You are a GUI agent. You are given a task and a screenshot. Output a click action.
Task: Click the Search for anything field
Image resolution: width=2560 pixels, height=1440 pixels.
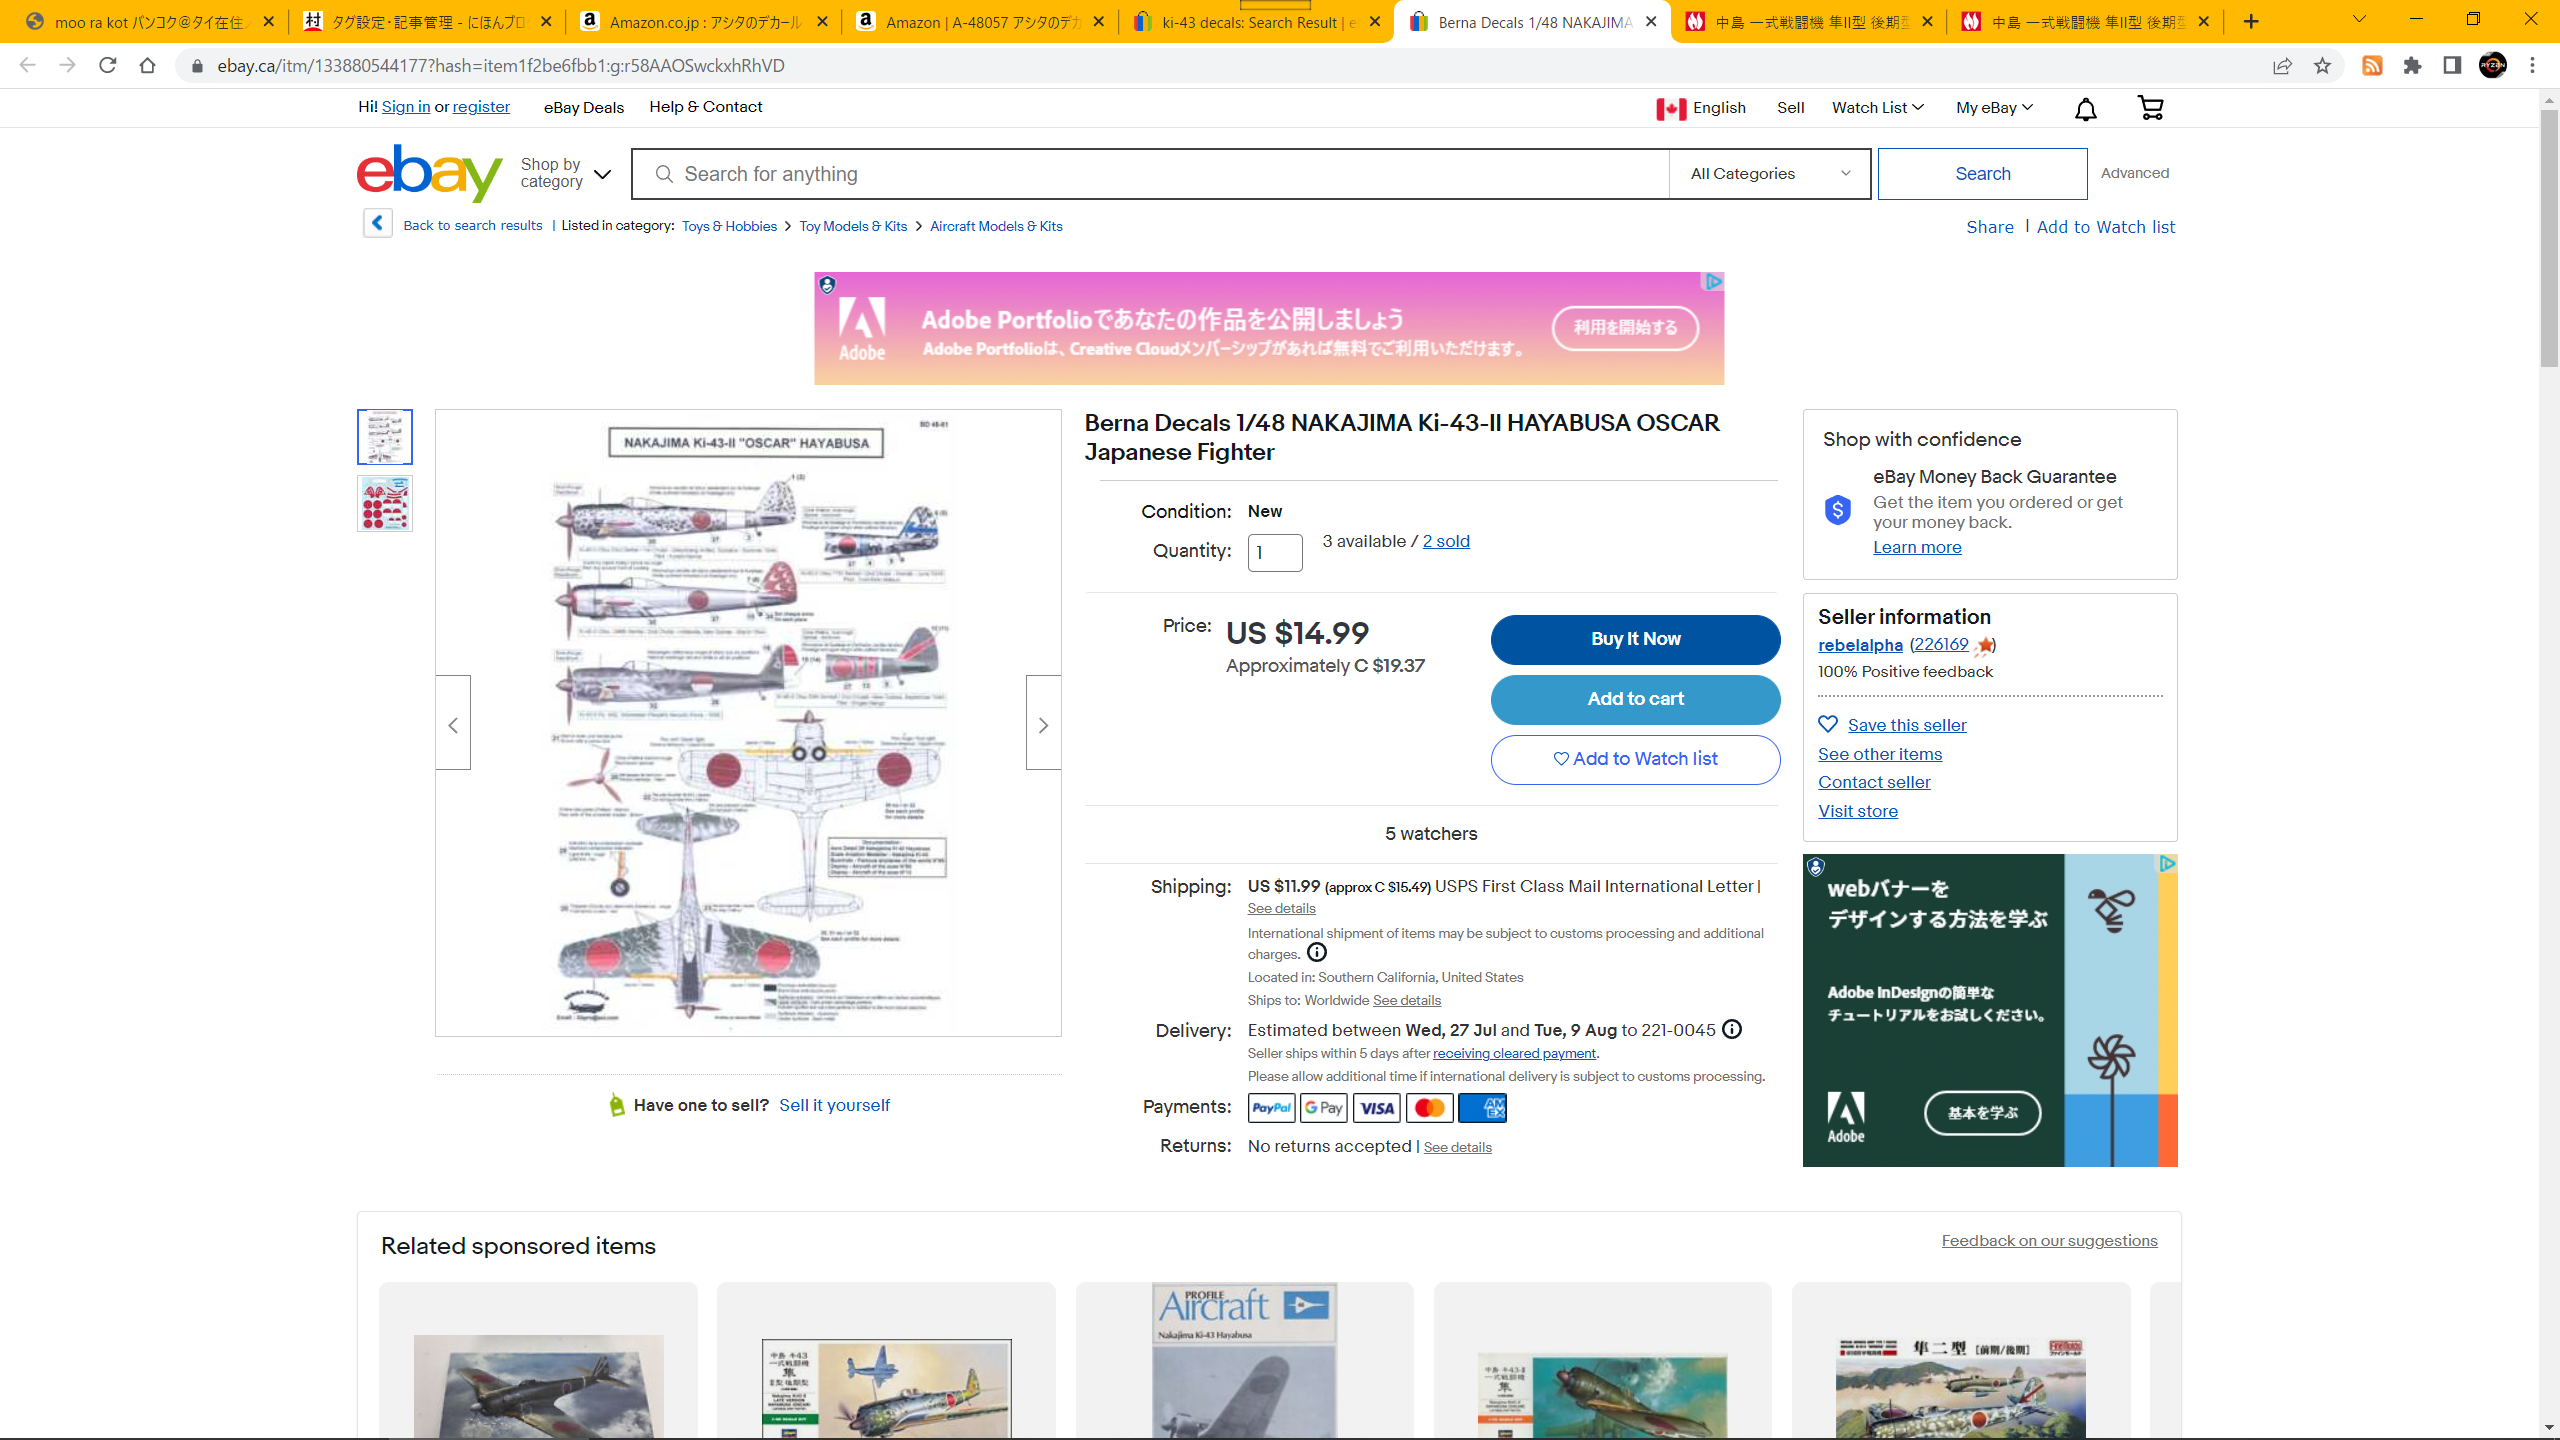[1150, 174]
